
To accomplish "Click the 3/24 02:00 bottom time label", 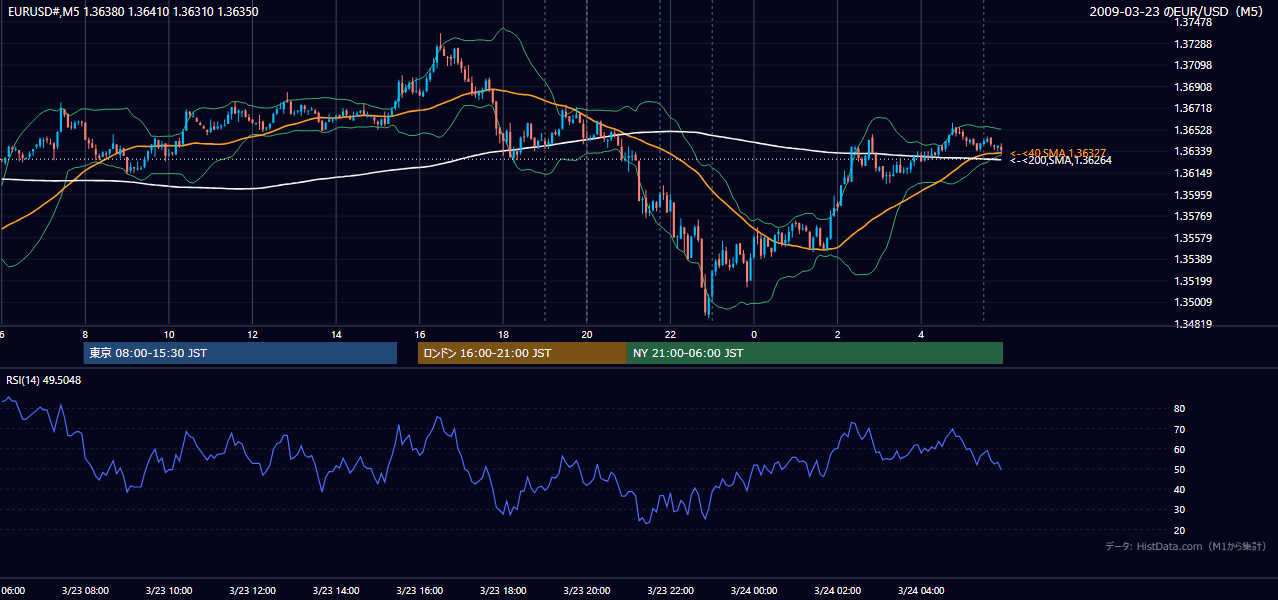I will (837, 591).
